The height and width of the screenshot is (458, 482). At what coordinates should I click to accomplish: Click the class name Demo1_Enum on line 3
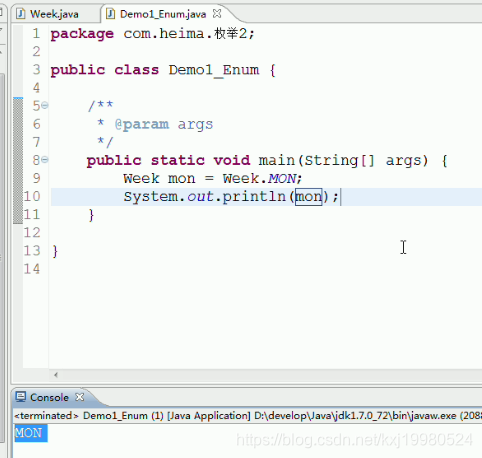pos(214,70)
